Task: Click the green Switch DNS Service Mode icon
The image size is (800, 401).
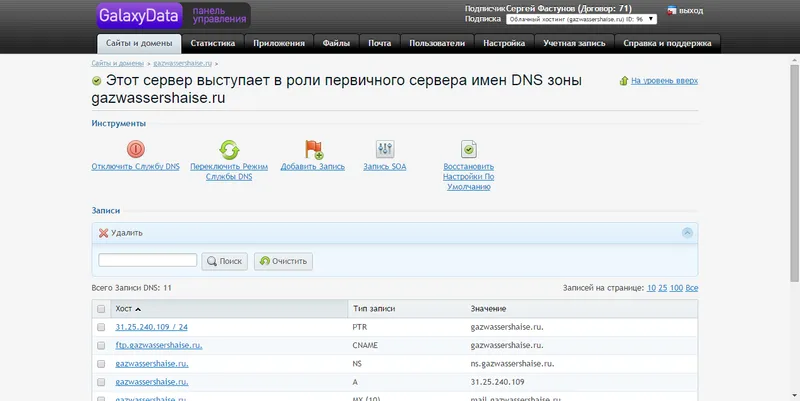Action: coord(229,150)
